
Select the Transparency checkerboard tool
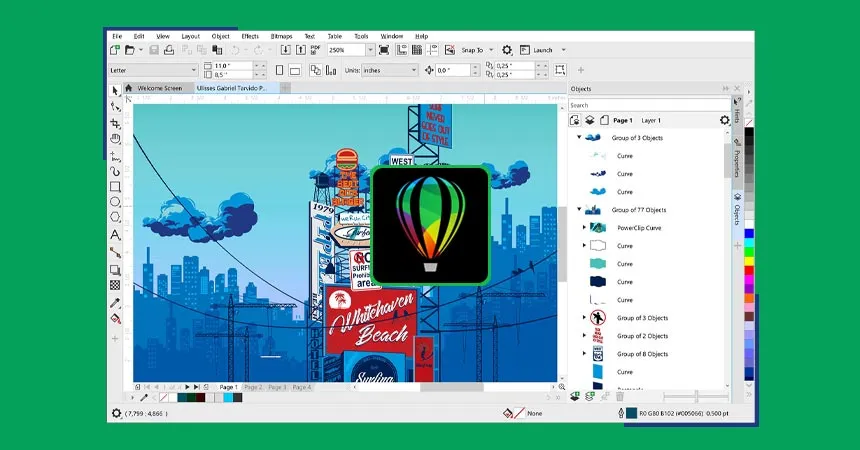click(115, 285)
